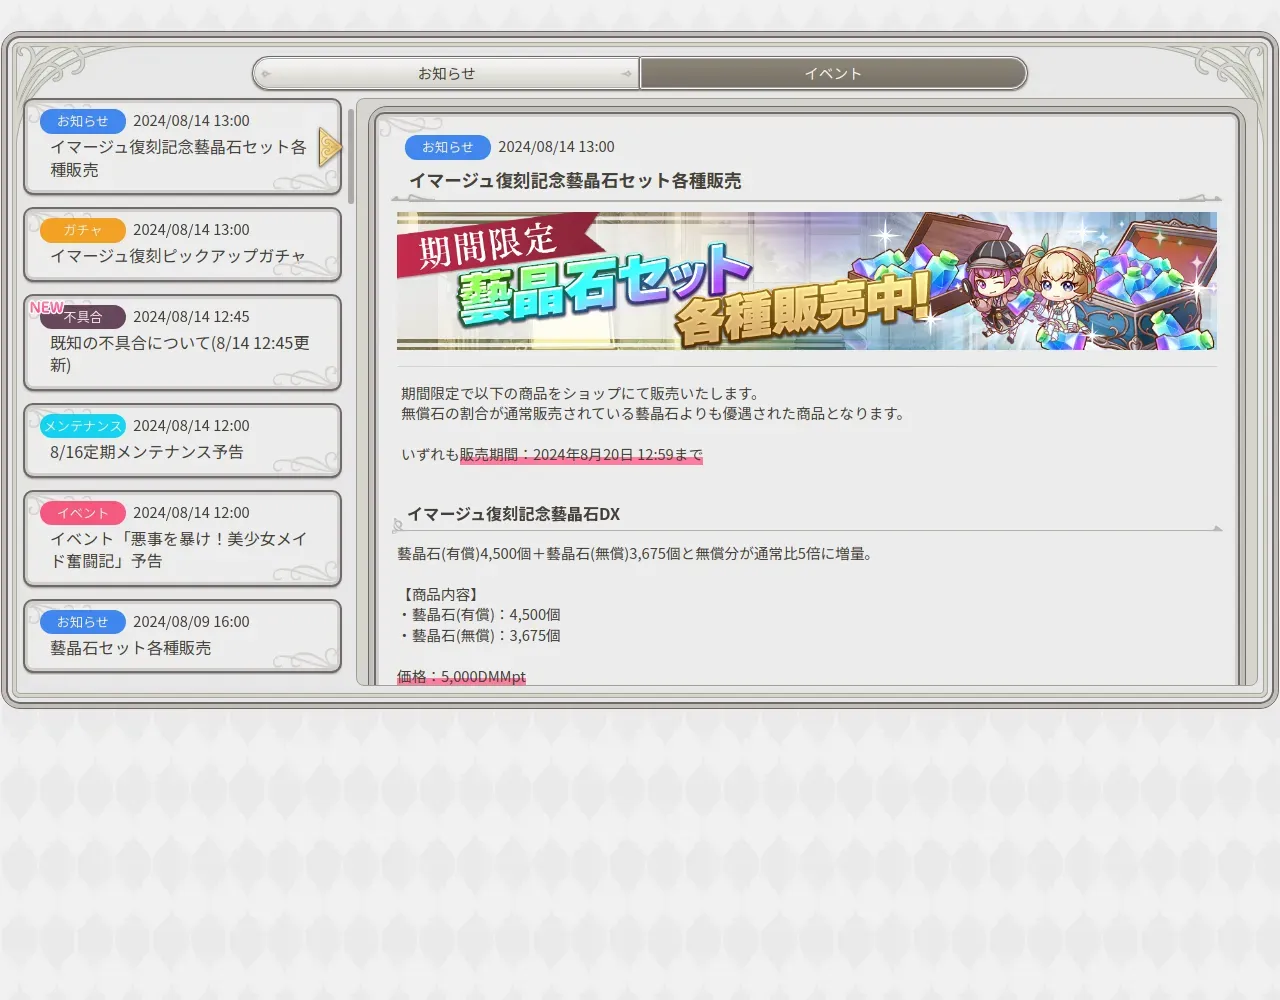Click the 藝晶石(有償):4,500個 line
This screenshot has width=1280, height=1000.
point(481,615)
